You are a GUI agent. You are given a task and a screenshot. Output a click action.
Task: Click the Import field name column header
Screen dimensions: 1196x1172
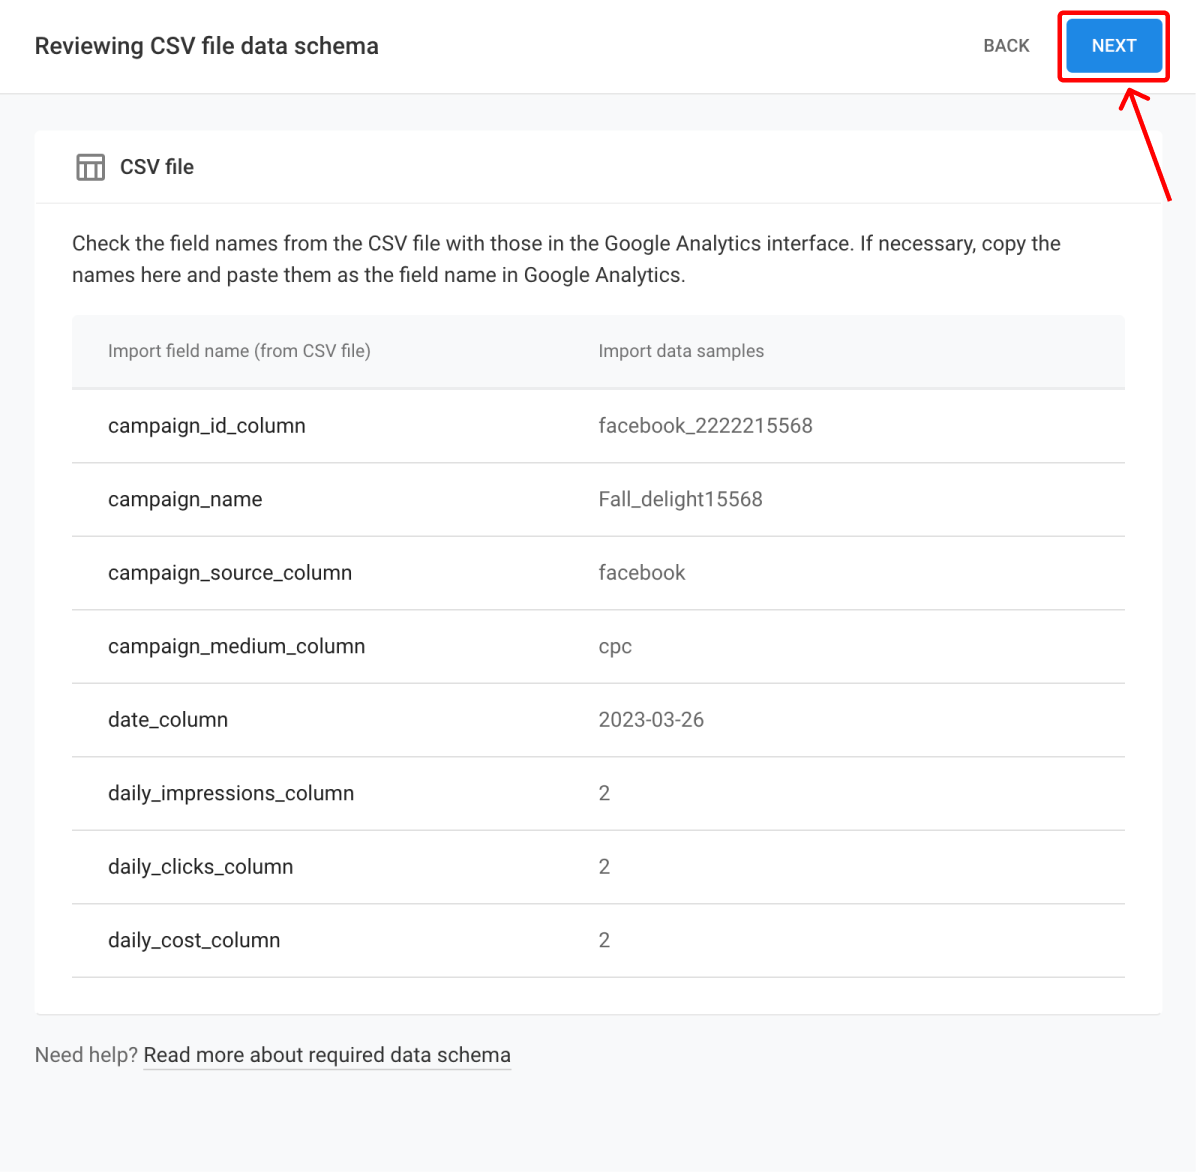tap(239, 351)
